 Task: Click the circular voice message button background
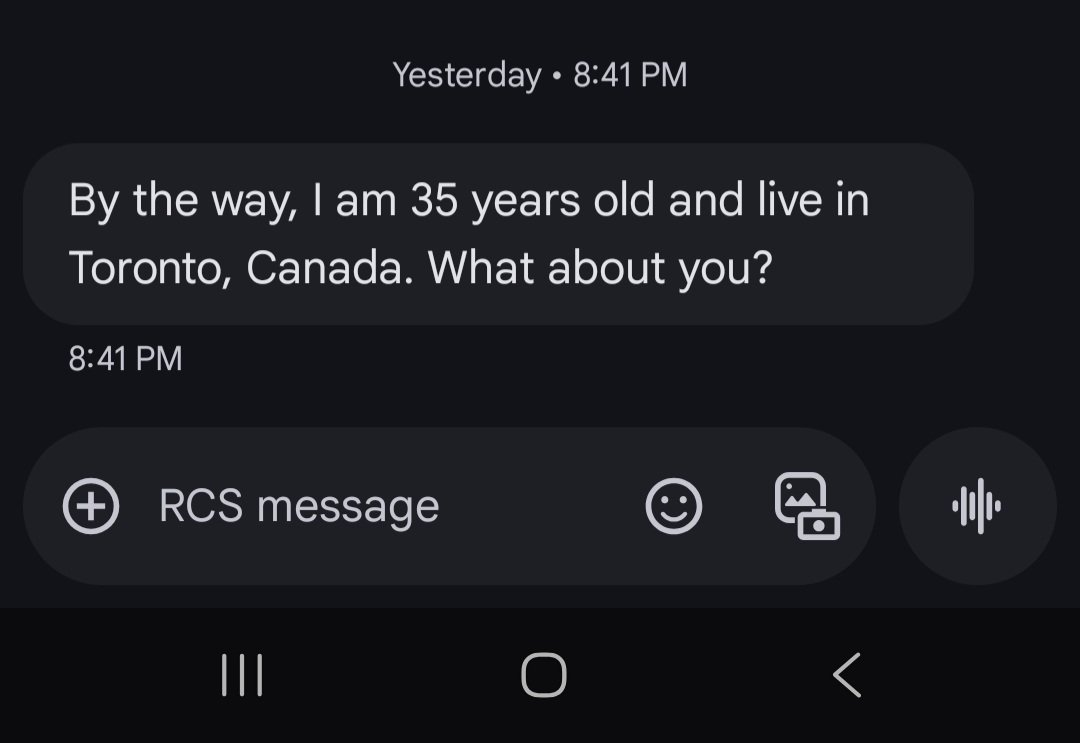977,506
